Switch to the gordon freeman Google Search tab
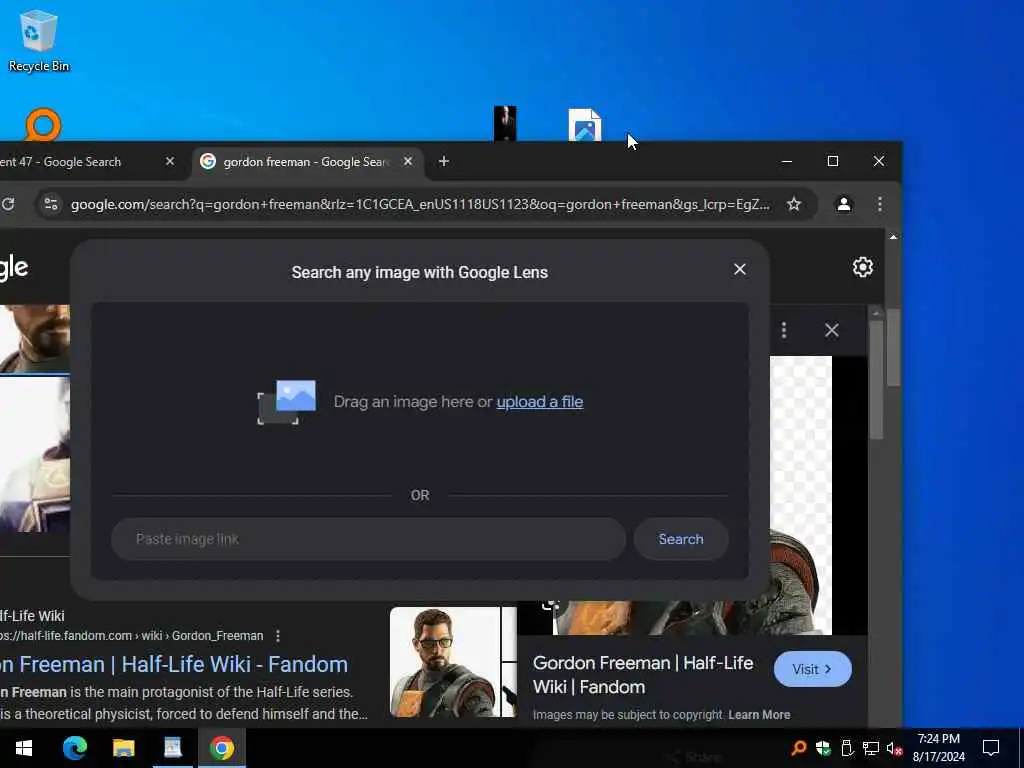The width and height of the screenshot is (1024, 768). pyautogui.click(x=305, y=161)
